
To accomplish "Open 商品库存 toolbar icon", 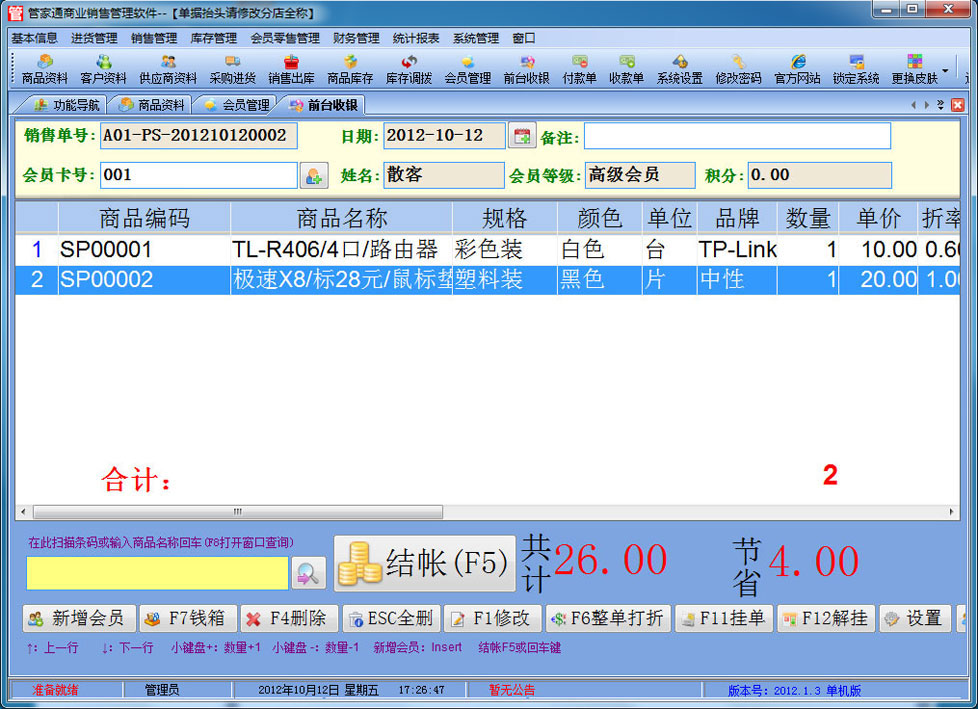I will click(x=350, y=69).
